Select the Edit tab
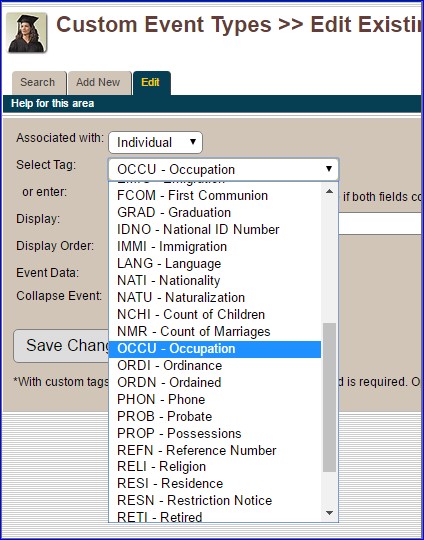Image resolution: width=424 pixels, height=540 pixels. pos(152,83)
